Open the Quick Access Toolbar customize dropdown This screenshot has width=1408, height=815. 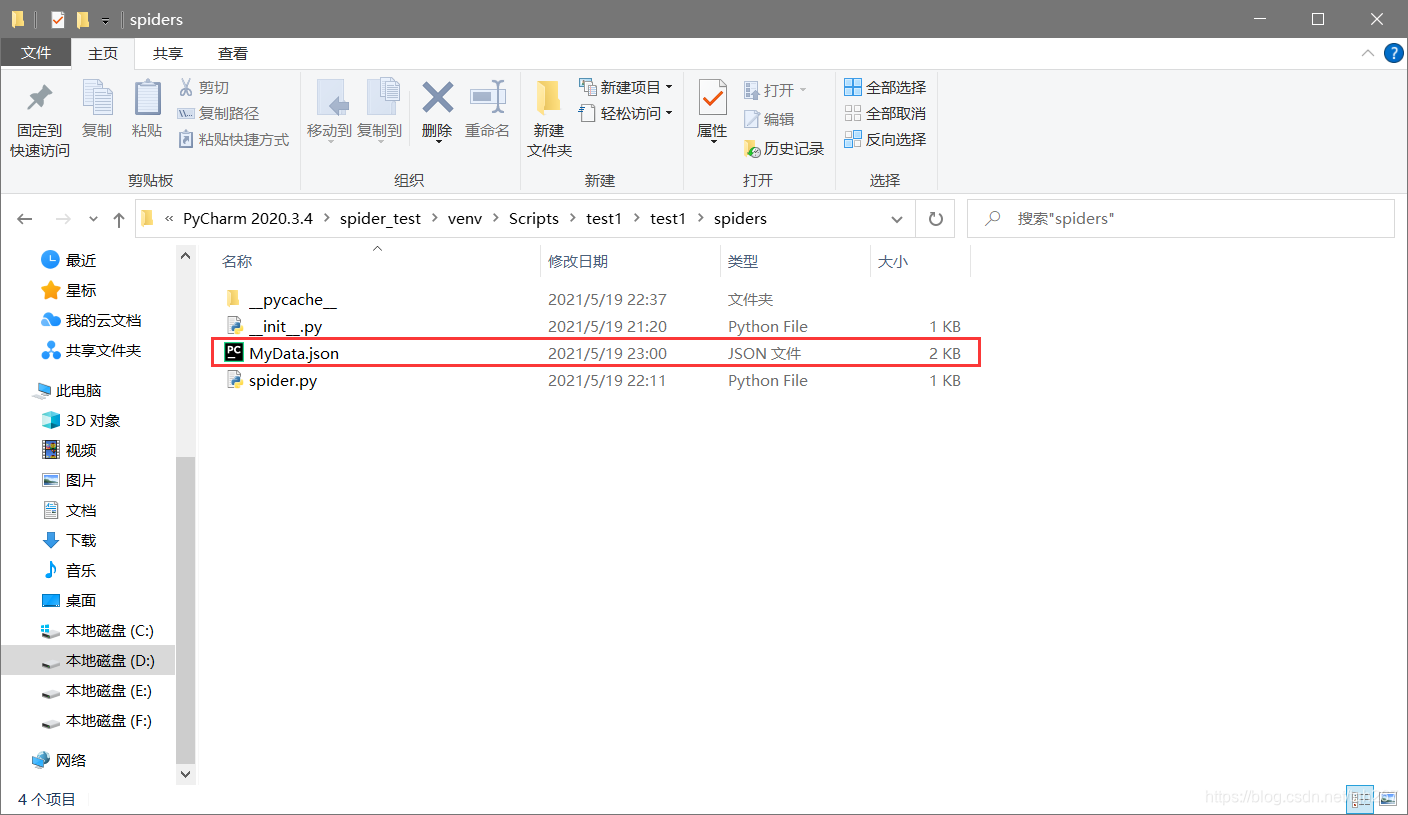[105, 20]
